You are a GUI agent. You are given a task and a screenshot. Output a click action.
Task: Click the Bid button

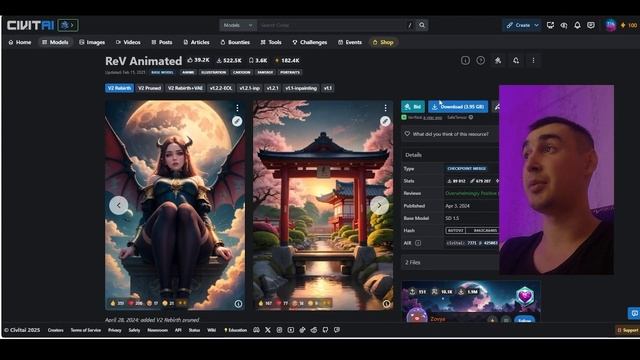coord(413,107)
